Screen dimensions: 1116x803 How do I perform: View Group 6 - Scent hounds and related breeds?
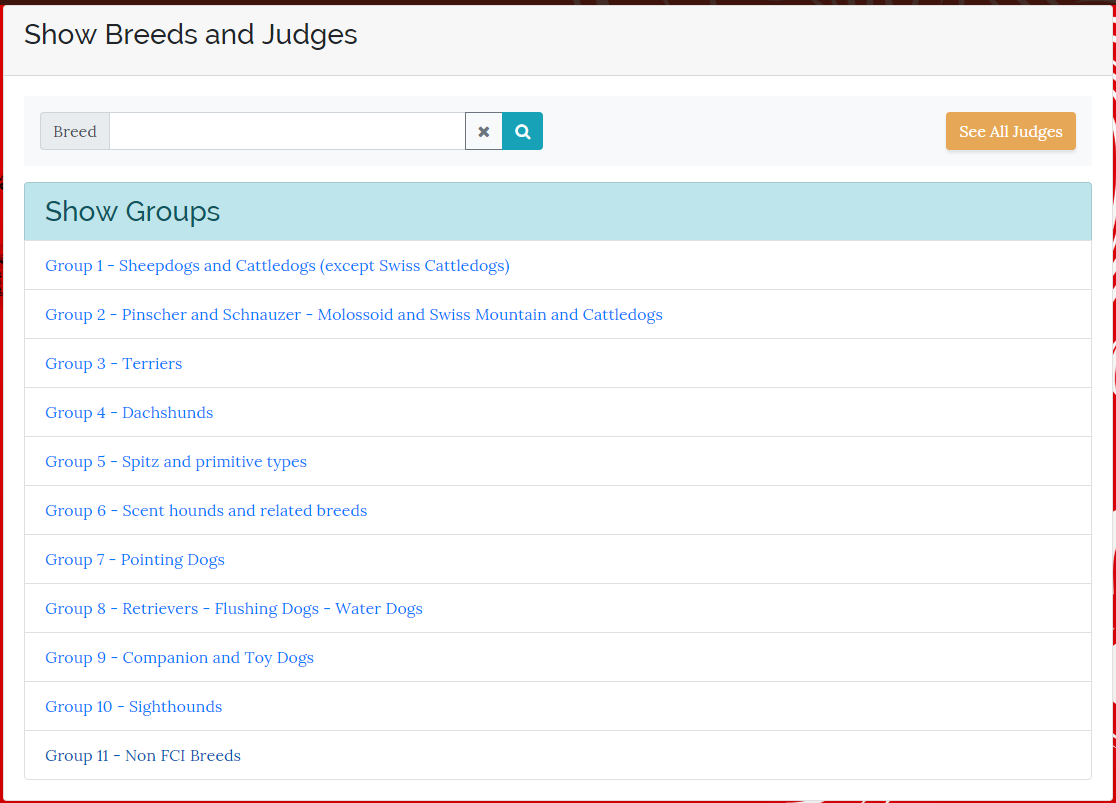[x=206, y=510]
